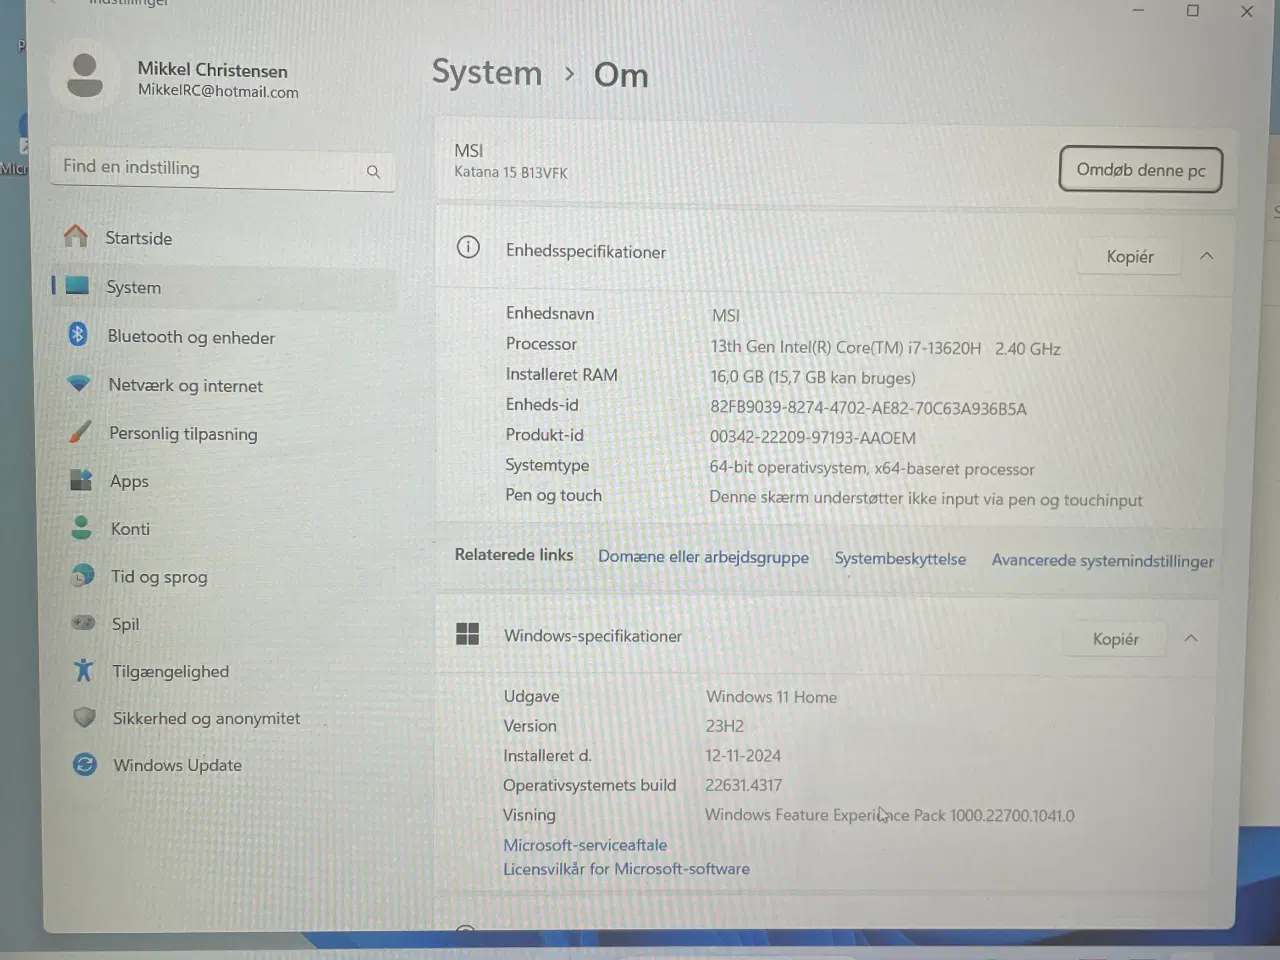Image resolution: width=1280 pixels, height=960 pixels.
Task: Focus the Find en indstilling search field
Action: point(222,168)
